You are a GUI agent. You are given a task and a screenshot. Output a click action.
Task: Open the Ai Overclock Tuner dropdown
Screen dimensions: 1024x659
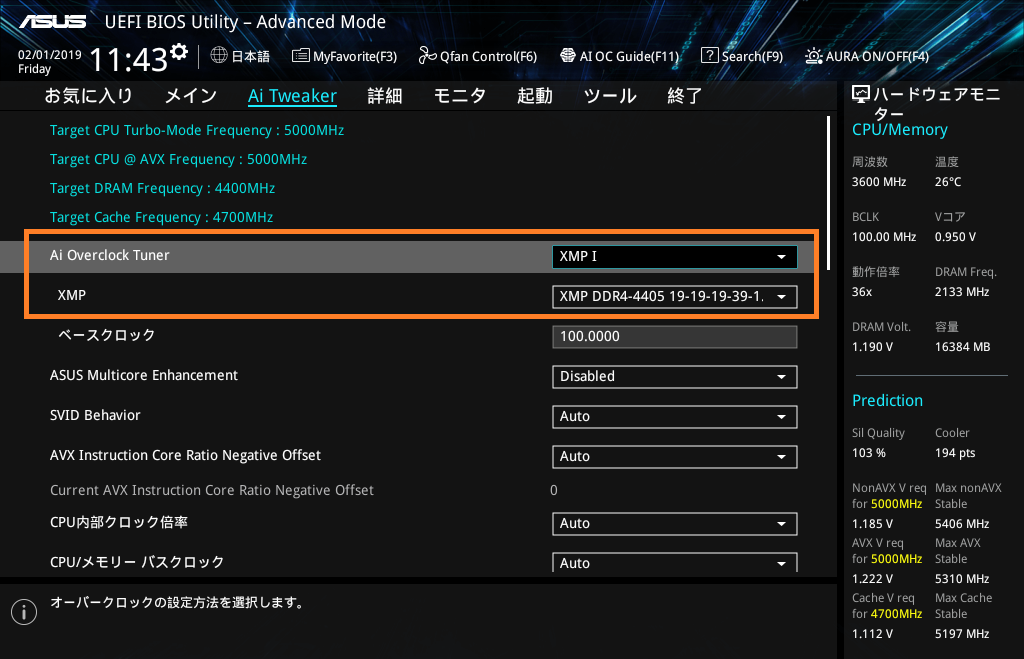675,257
